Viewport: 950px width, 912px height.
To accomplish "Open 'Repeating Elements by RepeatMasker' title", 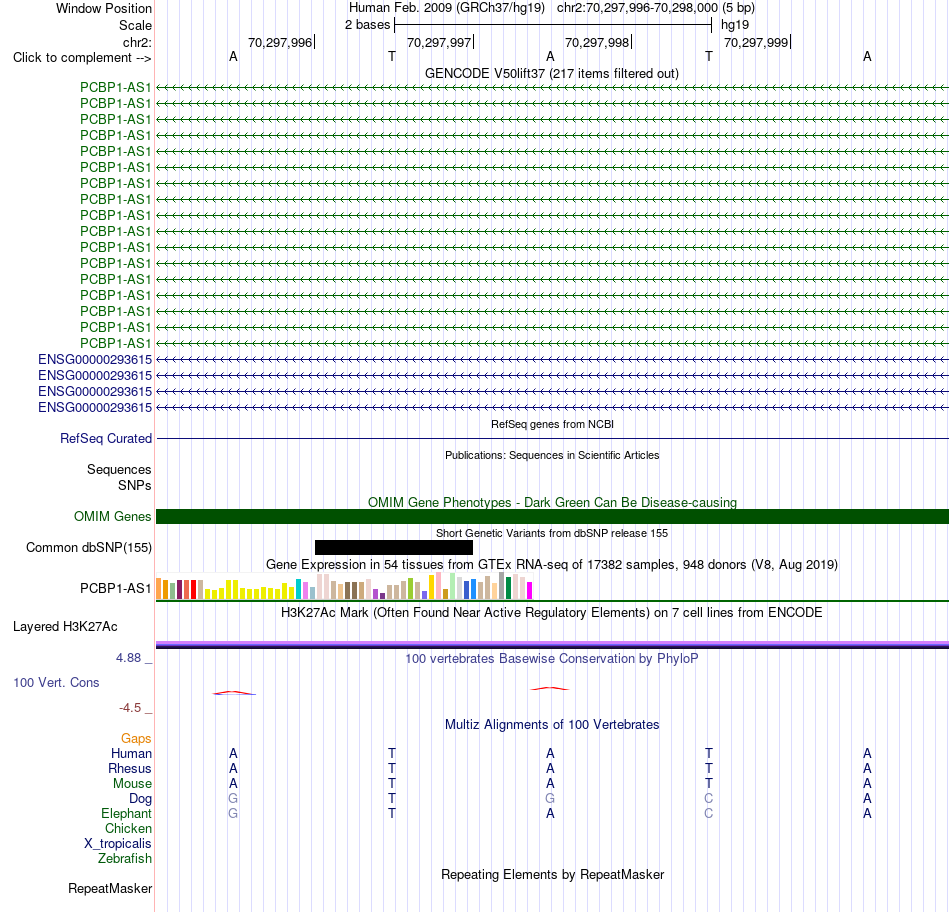I will (x=552, y=874).
